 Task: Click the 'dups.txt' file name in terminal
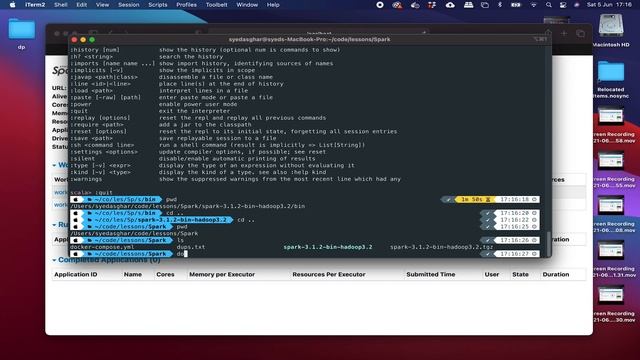click(x=191, y=247)
